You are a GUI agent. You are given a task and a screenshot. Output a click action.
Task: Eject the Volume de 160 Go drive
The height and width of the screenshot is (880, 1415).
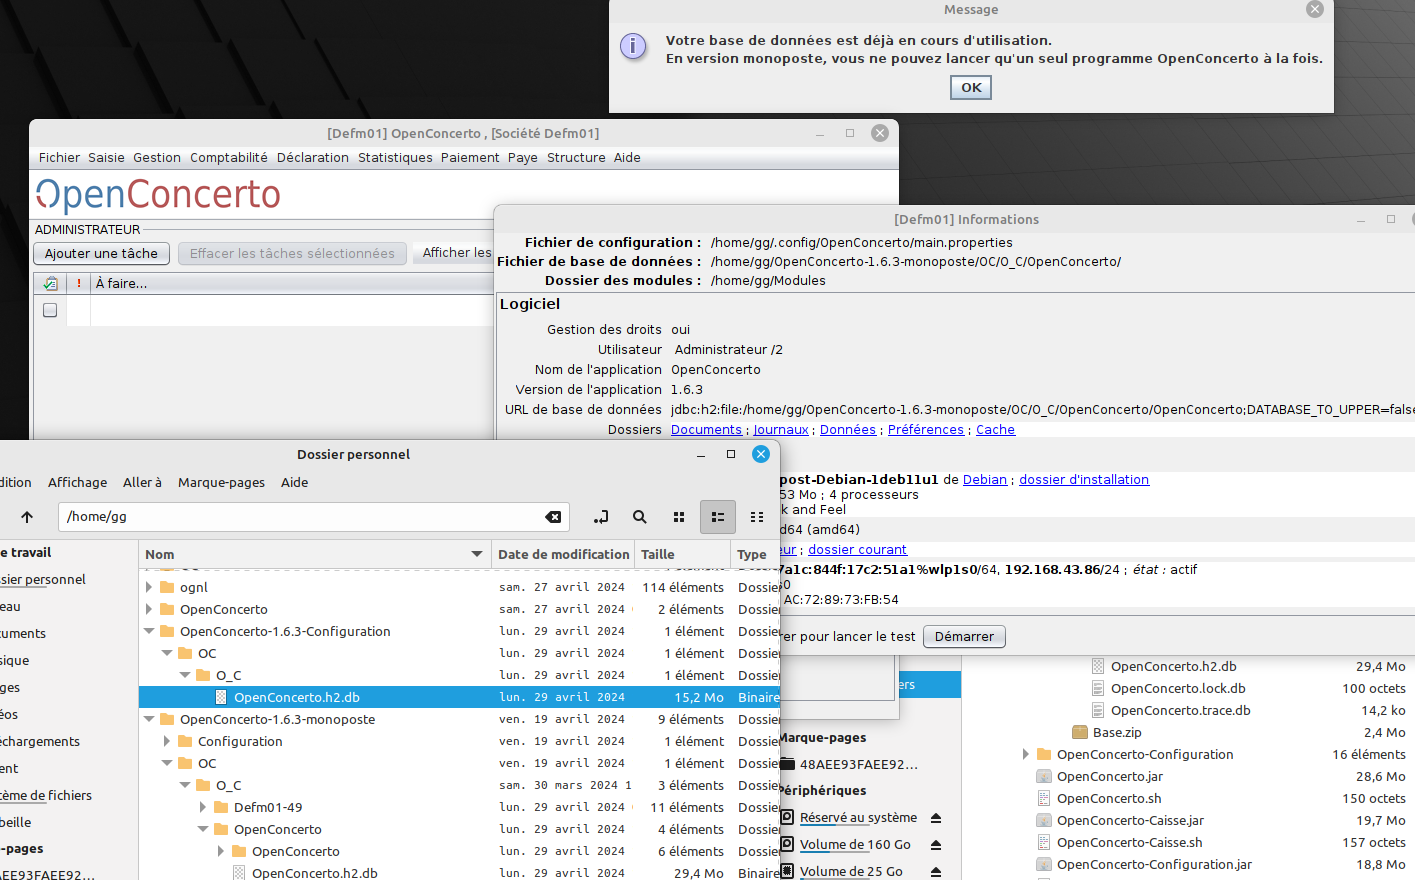click(936, 845)
